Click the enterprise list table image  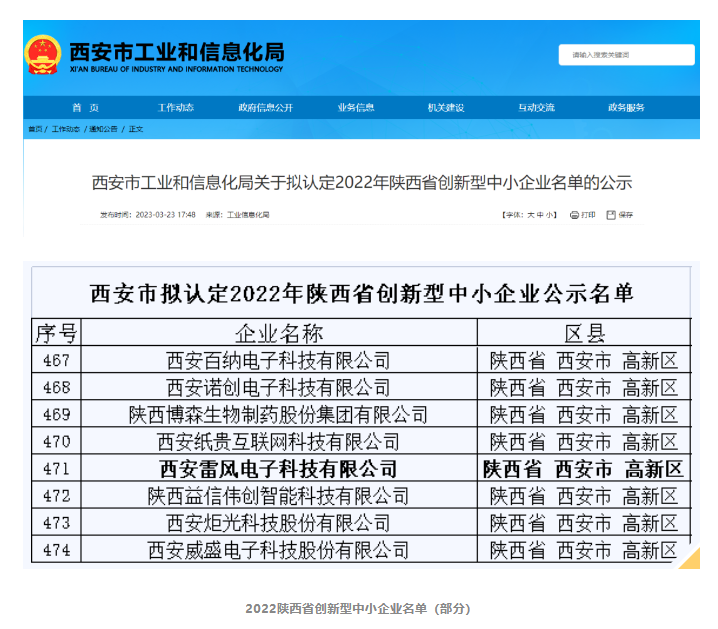point(361,415)
